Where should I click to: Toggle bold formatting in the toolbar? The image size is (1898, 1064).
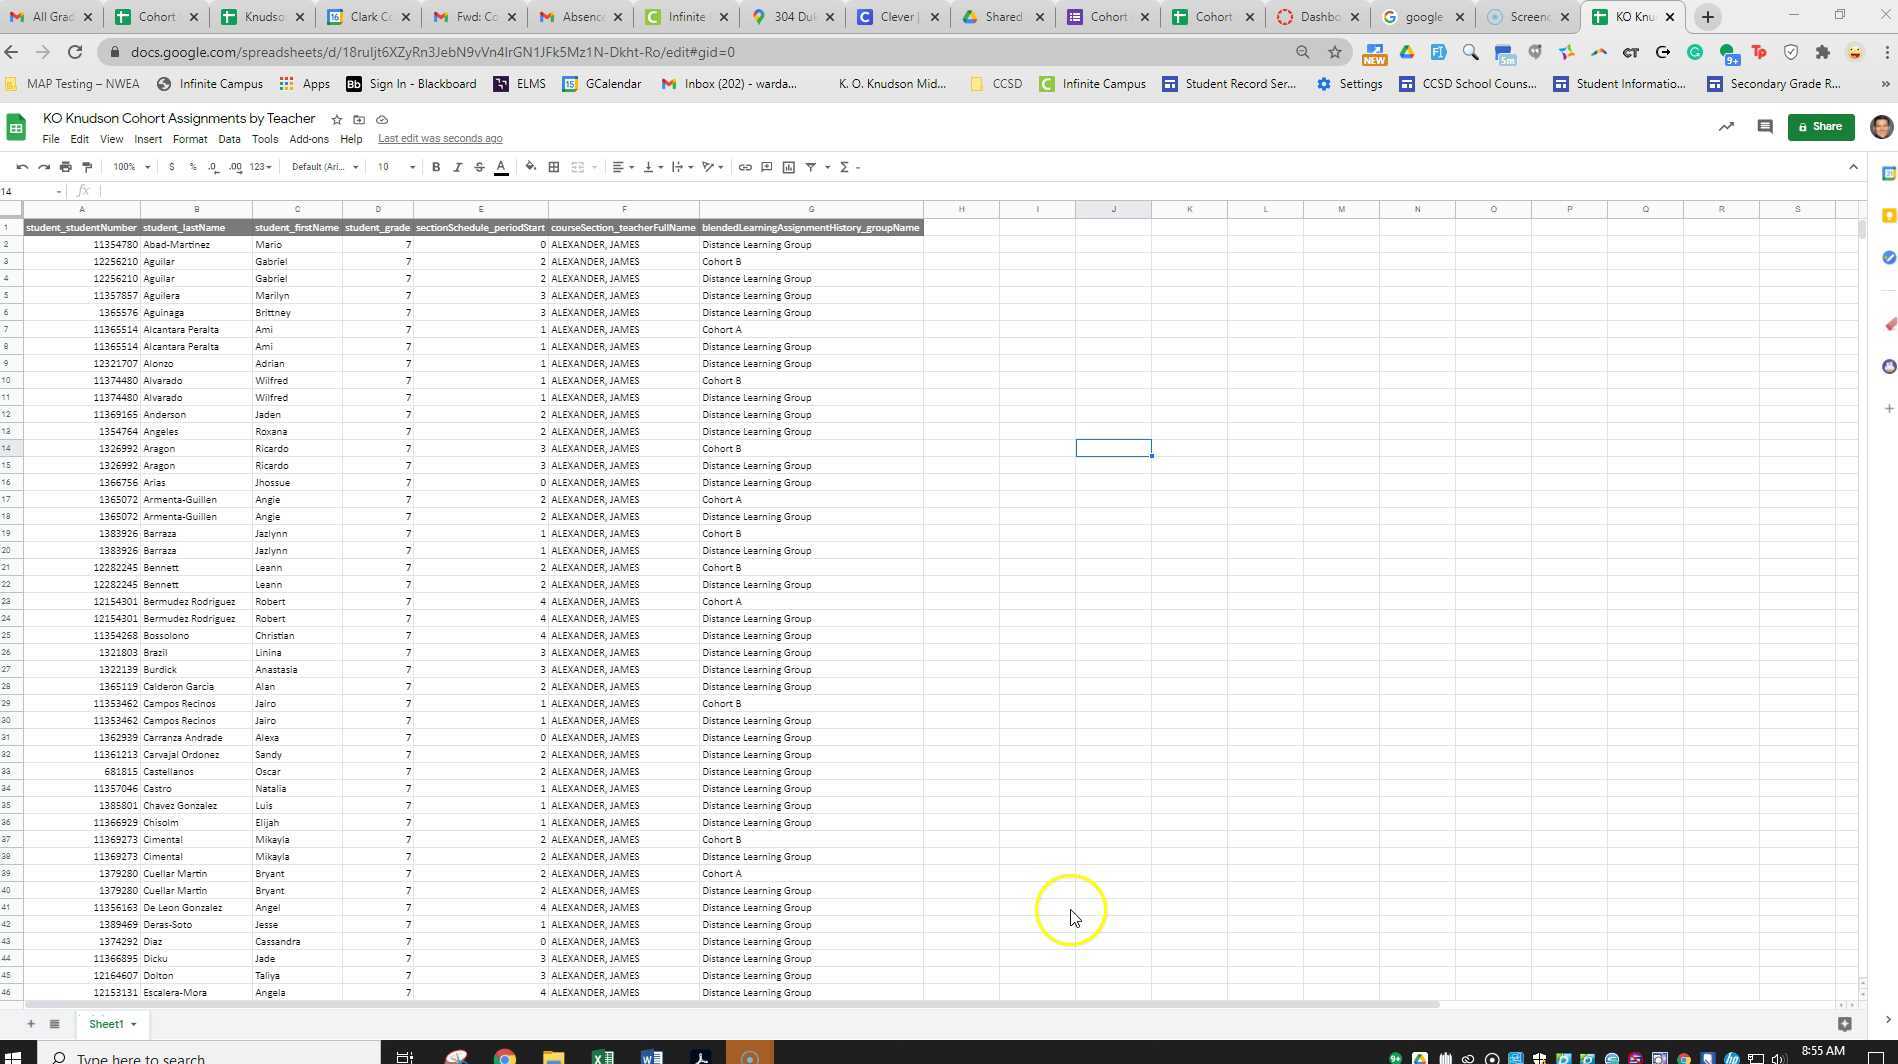[x=435, y=167]
